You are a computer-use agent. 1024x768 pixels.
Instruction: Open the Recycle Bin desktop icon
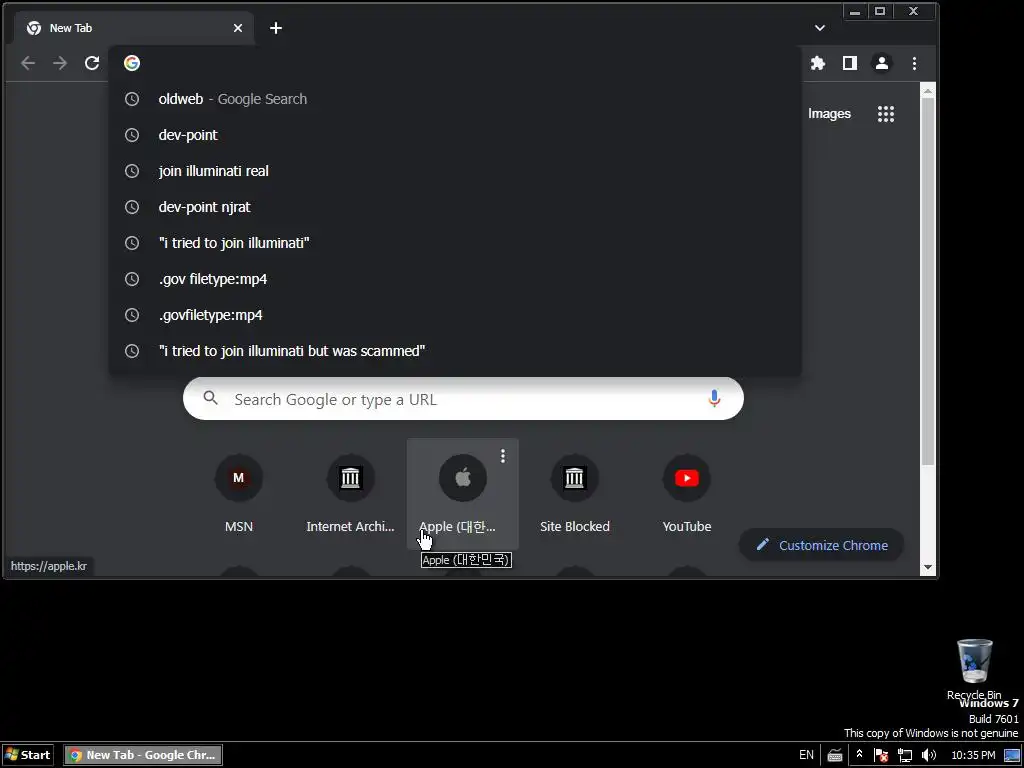[x=974, y=669]
